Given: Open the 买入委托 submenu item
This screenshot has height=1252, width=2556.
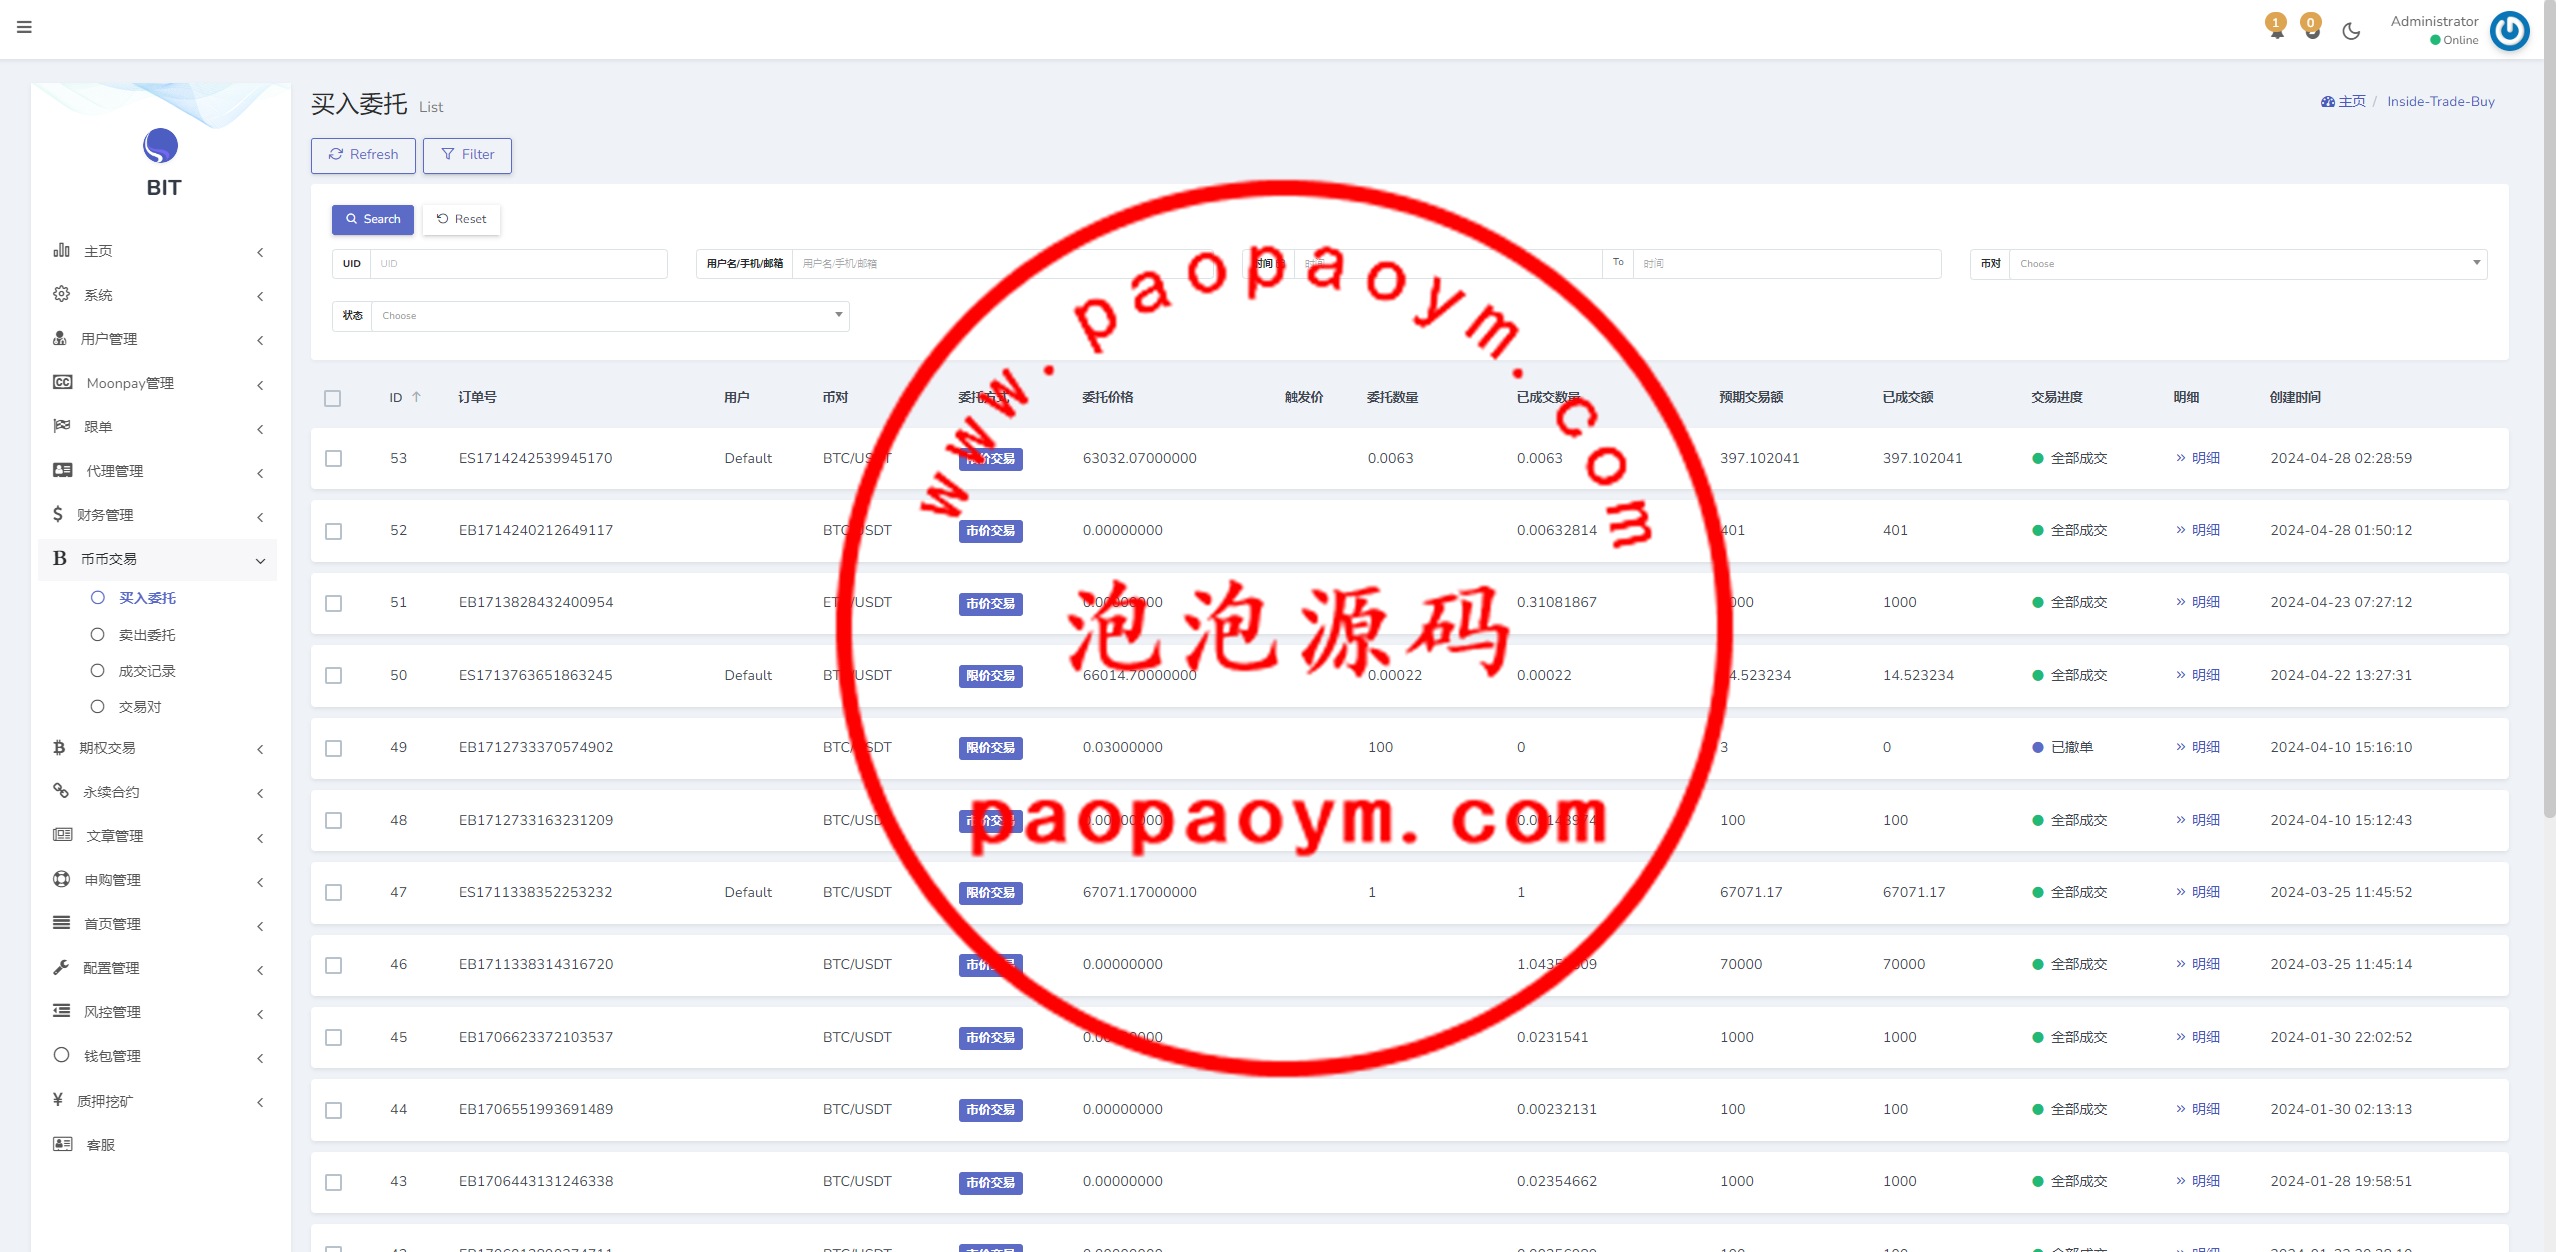Looking at the screenshot, I should tap(147, 598).
